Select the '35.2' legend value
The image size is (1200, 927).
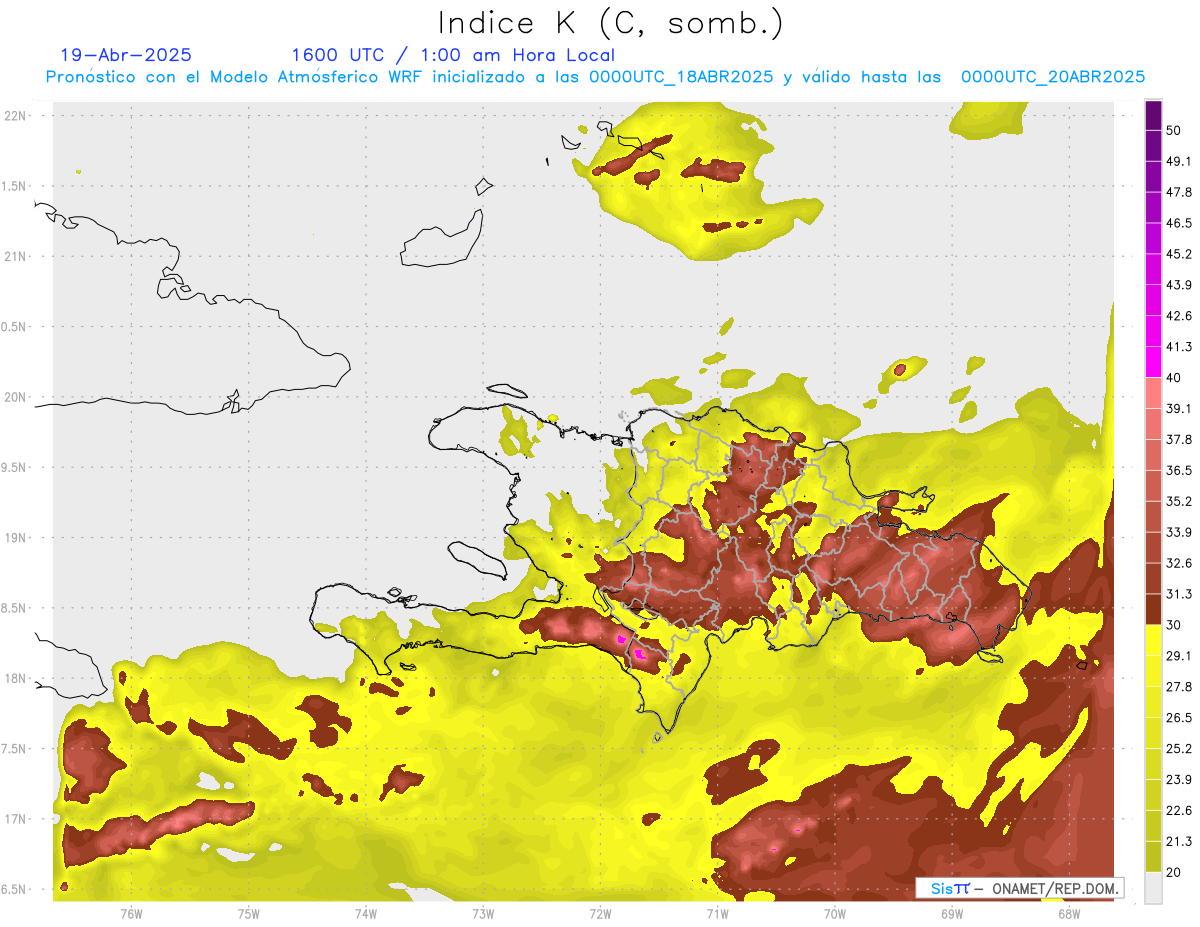[1180, 501]
